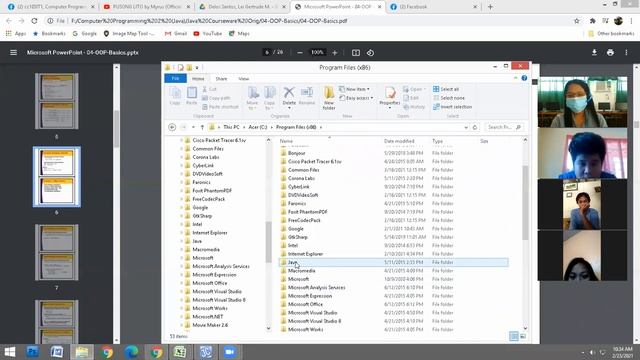The image size is (640, 360).
Task: Expand the Java folder in navigation tree
Action: pos(182,241)
